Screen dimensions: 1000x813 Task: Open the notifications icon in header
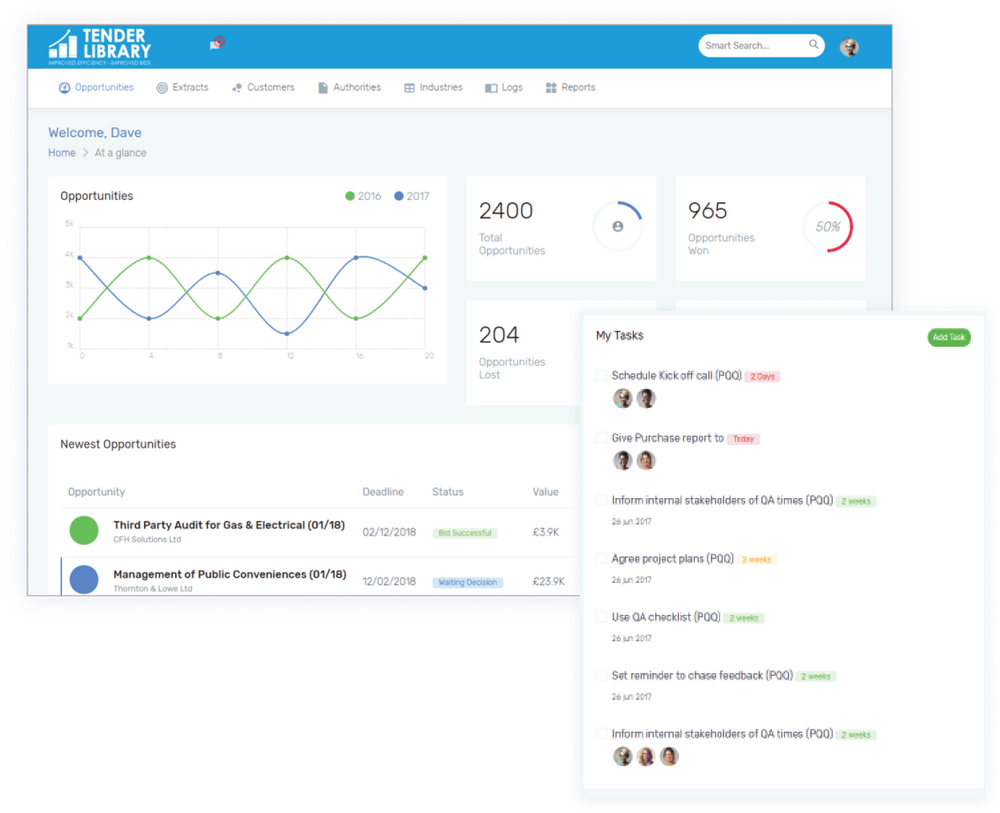pos(216,44)
